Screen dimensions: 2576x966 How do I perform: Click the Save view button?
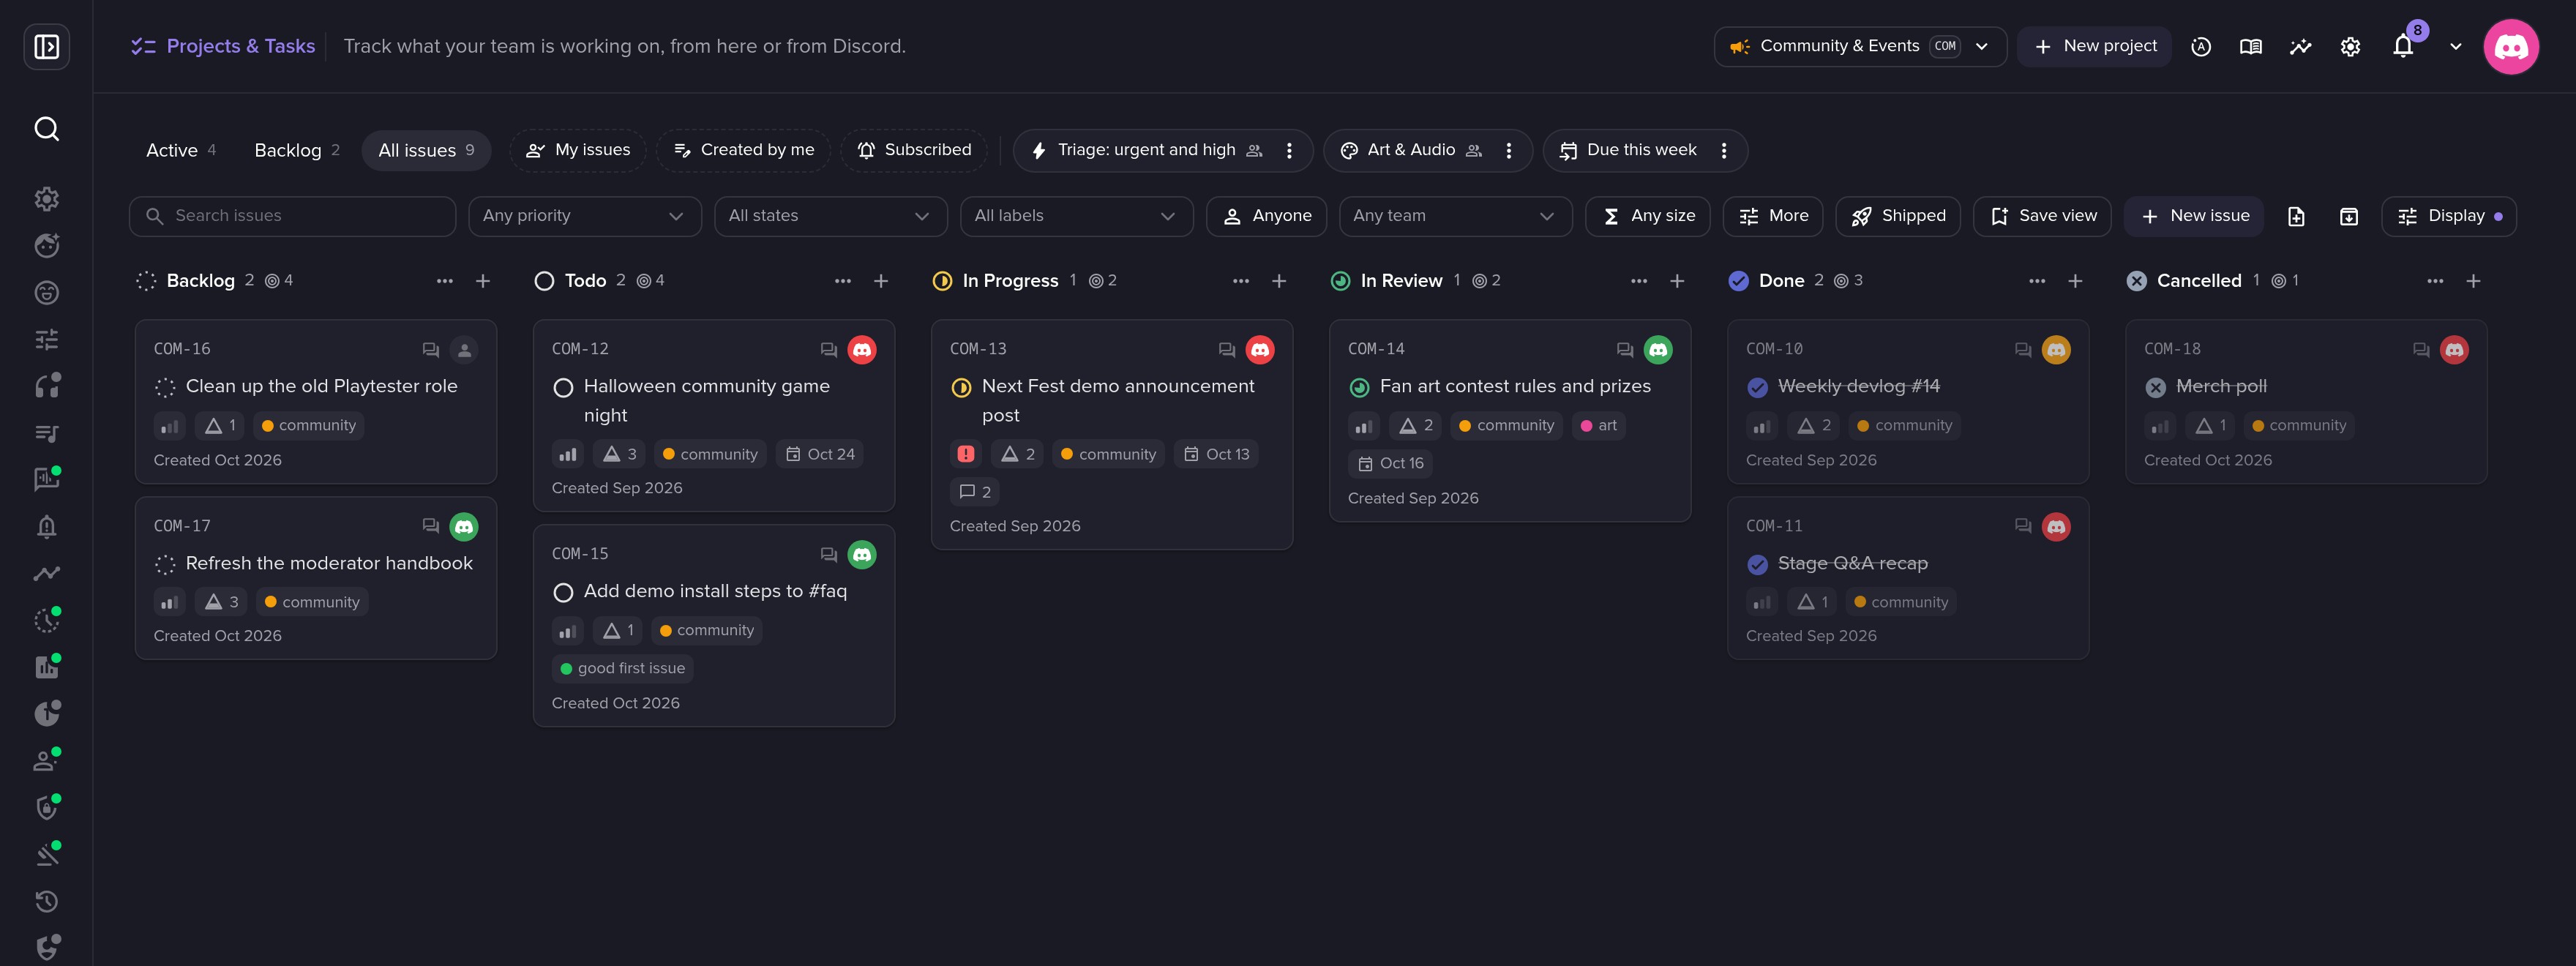pyautogui.click(x=2042, y=216)
